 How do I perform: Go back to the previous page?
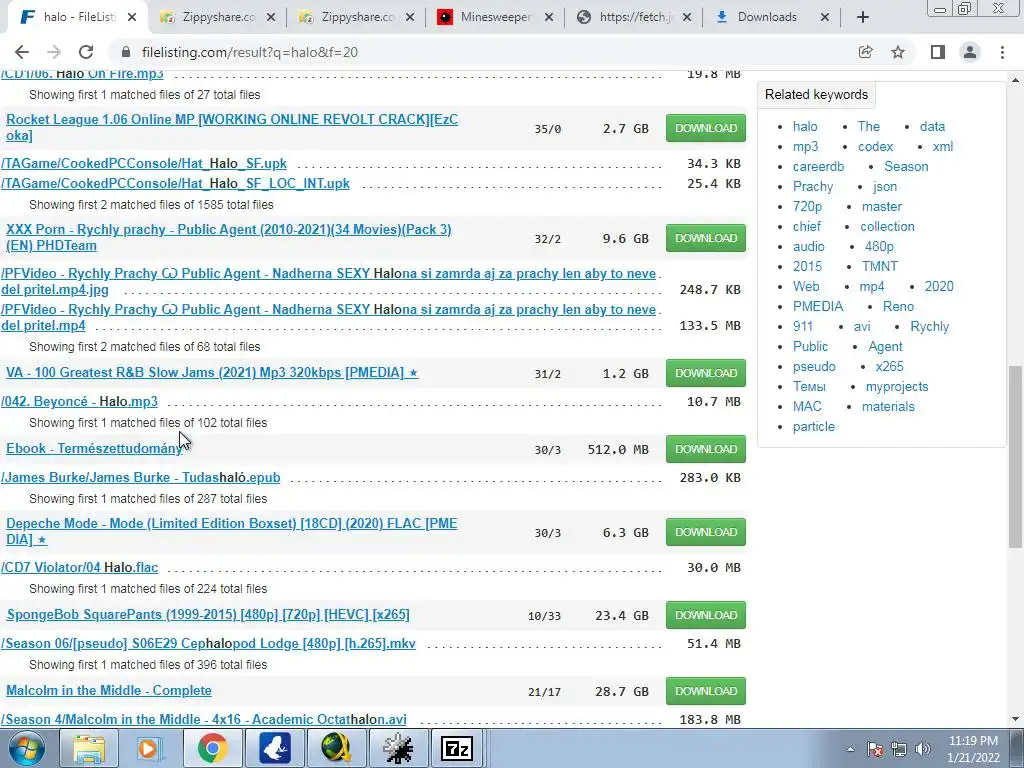click(22, 52)
